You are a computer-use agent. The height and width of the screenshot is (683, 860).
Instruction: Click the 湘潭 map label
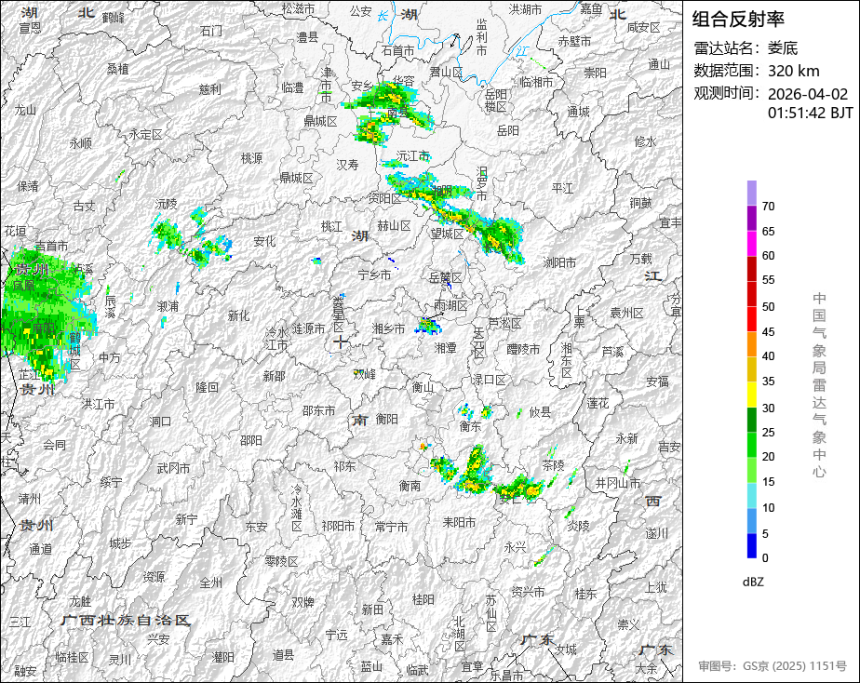[x=445, y=348]
